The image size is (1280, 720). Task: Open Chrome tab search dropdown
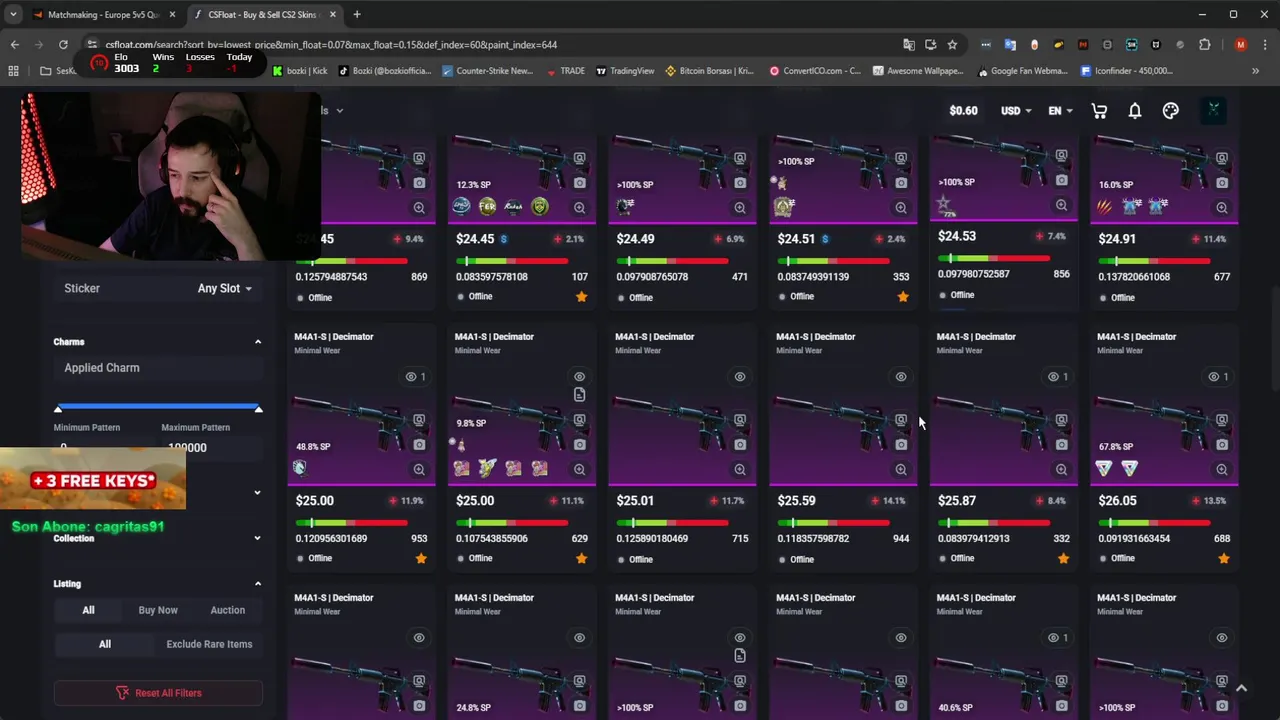tap(13, 14)
